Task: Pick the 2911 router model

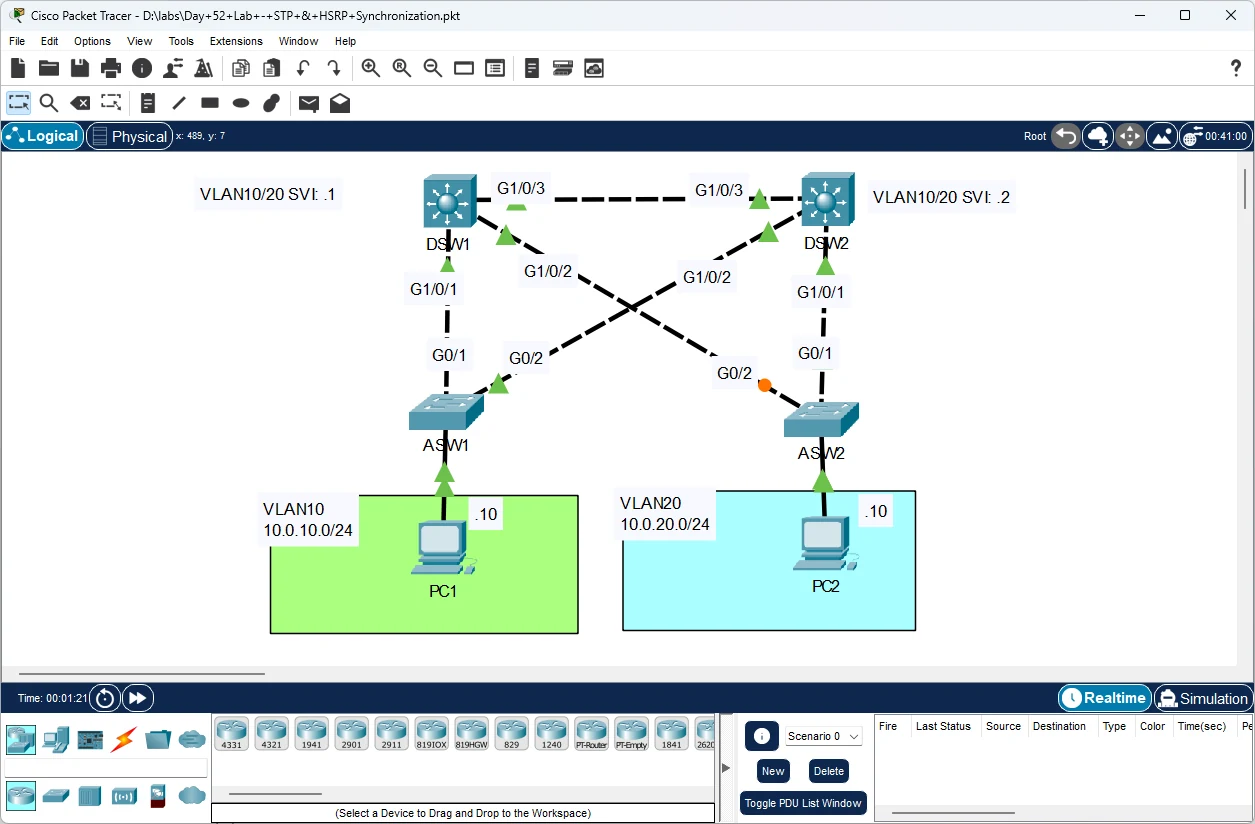Action: [391, 734]
